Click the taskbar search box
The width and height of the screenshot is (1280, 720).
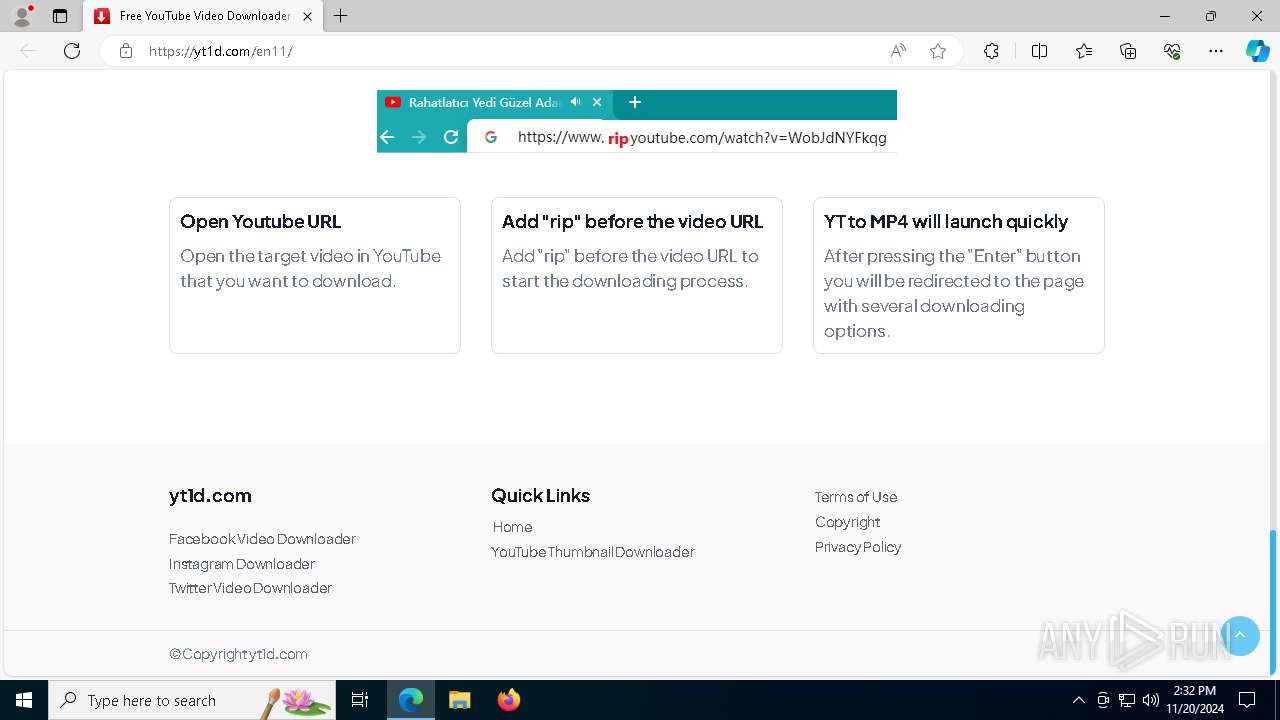[192, 700]
